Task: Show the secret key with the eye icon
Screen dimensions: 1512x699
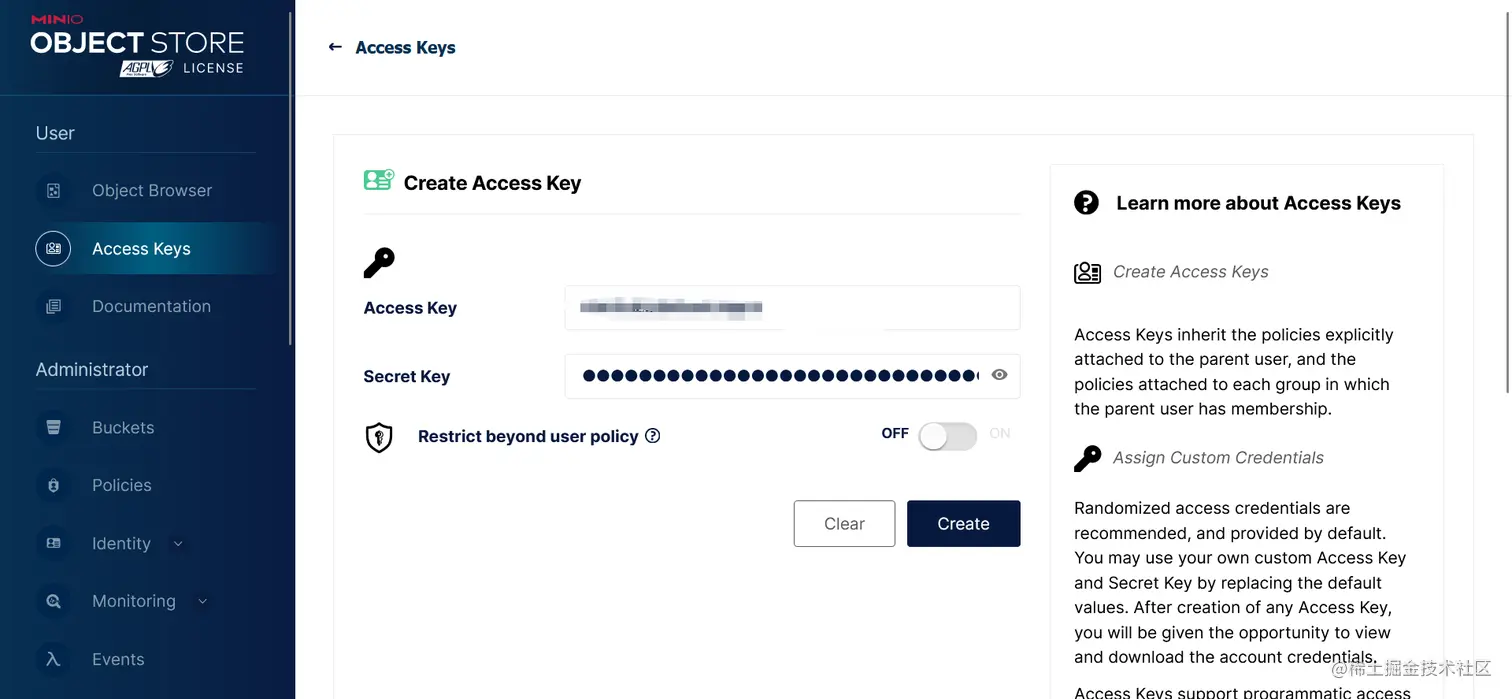Action: tap(999, 375)
